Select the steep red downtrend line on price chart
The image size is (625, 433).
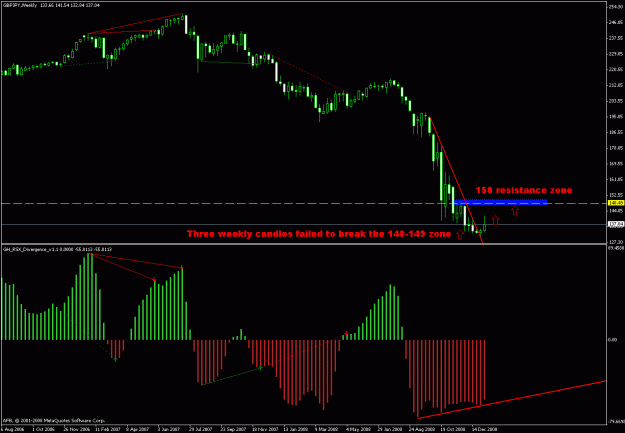[456, 179]
